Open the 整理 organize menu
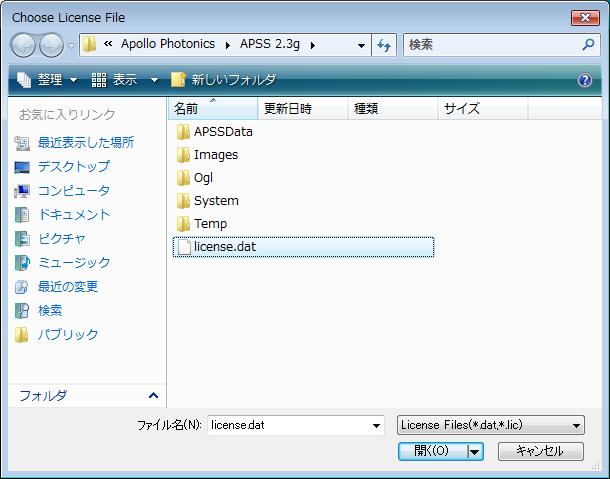610x479 pixels. tap(47, 80)
